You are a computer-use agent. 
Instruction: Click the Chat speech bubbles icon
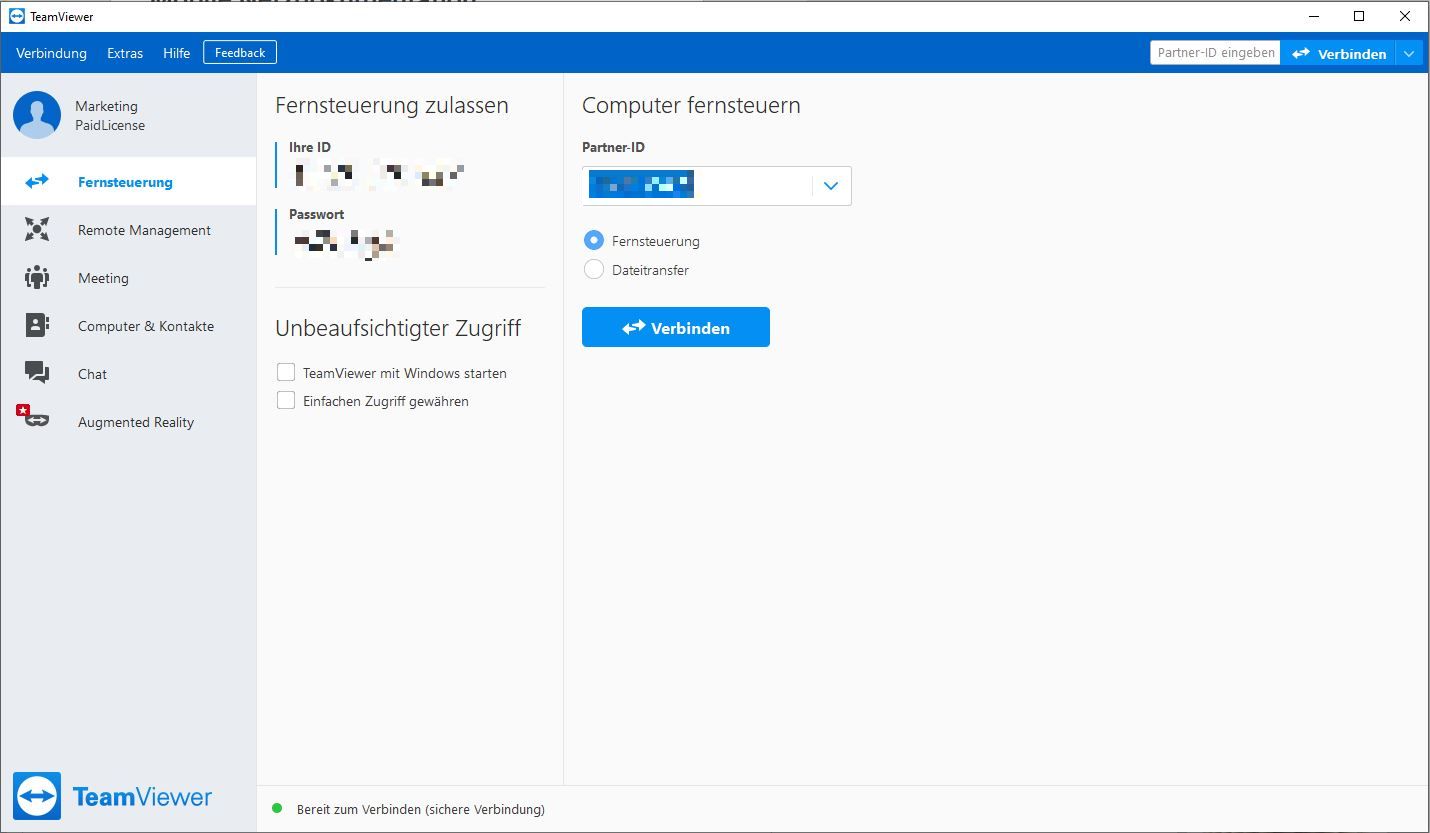click(x=37, y=373)
